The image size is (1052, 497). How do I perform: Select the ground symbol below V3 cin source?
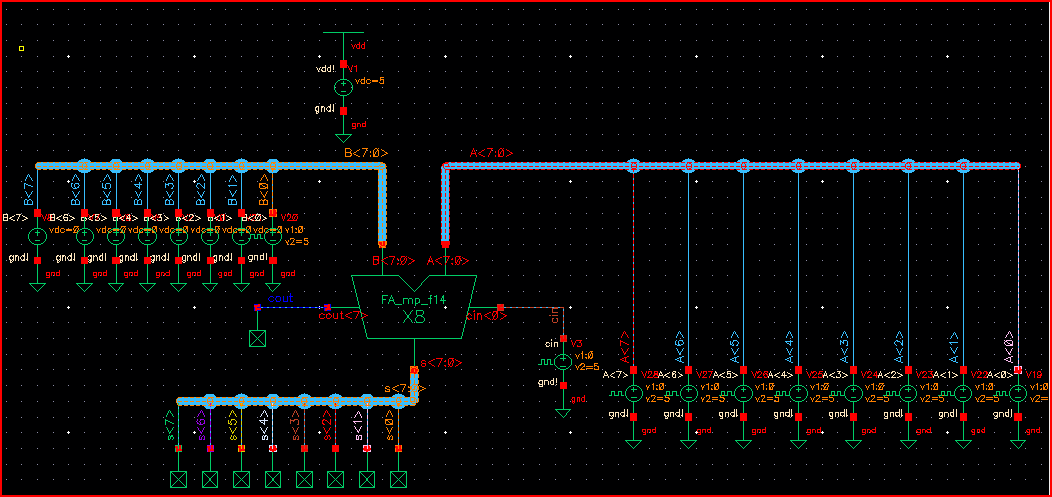[x=563, y=412]
